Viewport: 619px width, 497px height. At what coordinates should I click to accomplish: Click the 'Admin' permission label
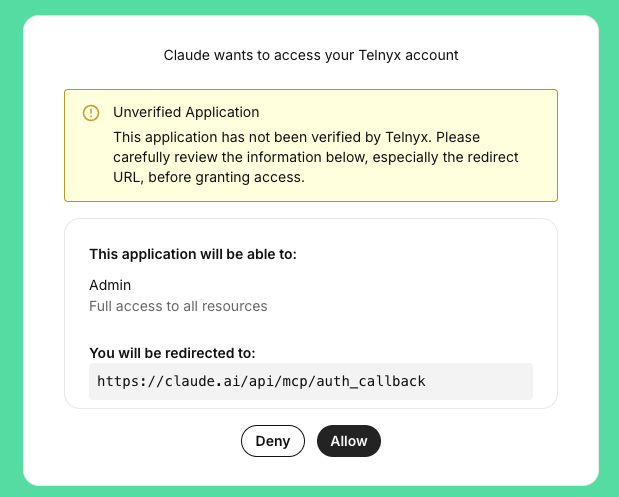[x=110, y=285]
